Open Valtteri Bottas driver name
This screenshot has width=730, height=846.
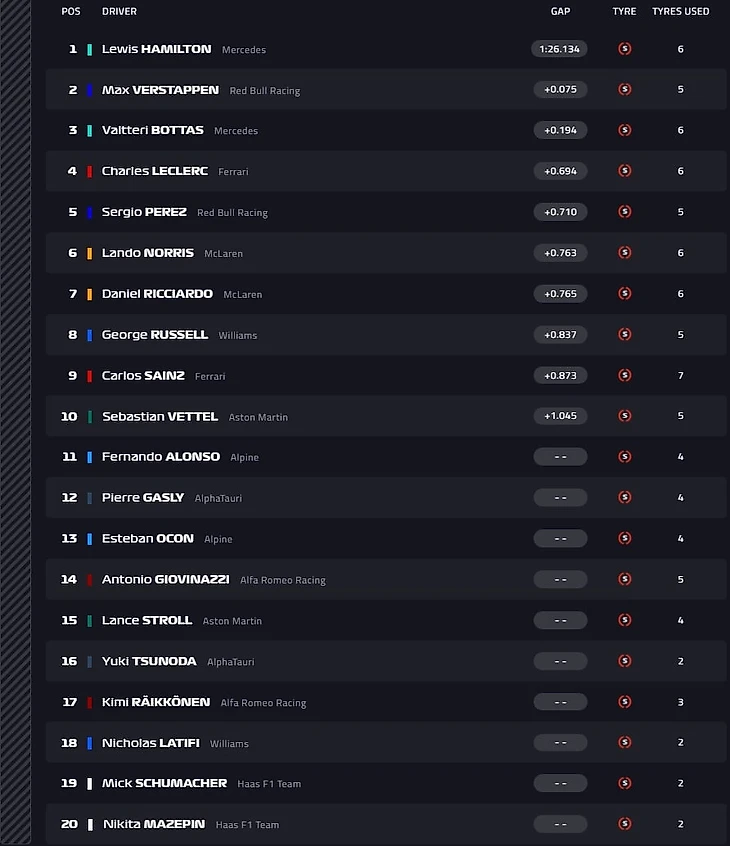click(x=152, y=130)
